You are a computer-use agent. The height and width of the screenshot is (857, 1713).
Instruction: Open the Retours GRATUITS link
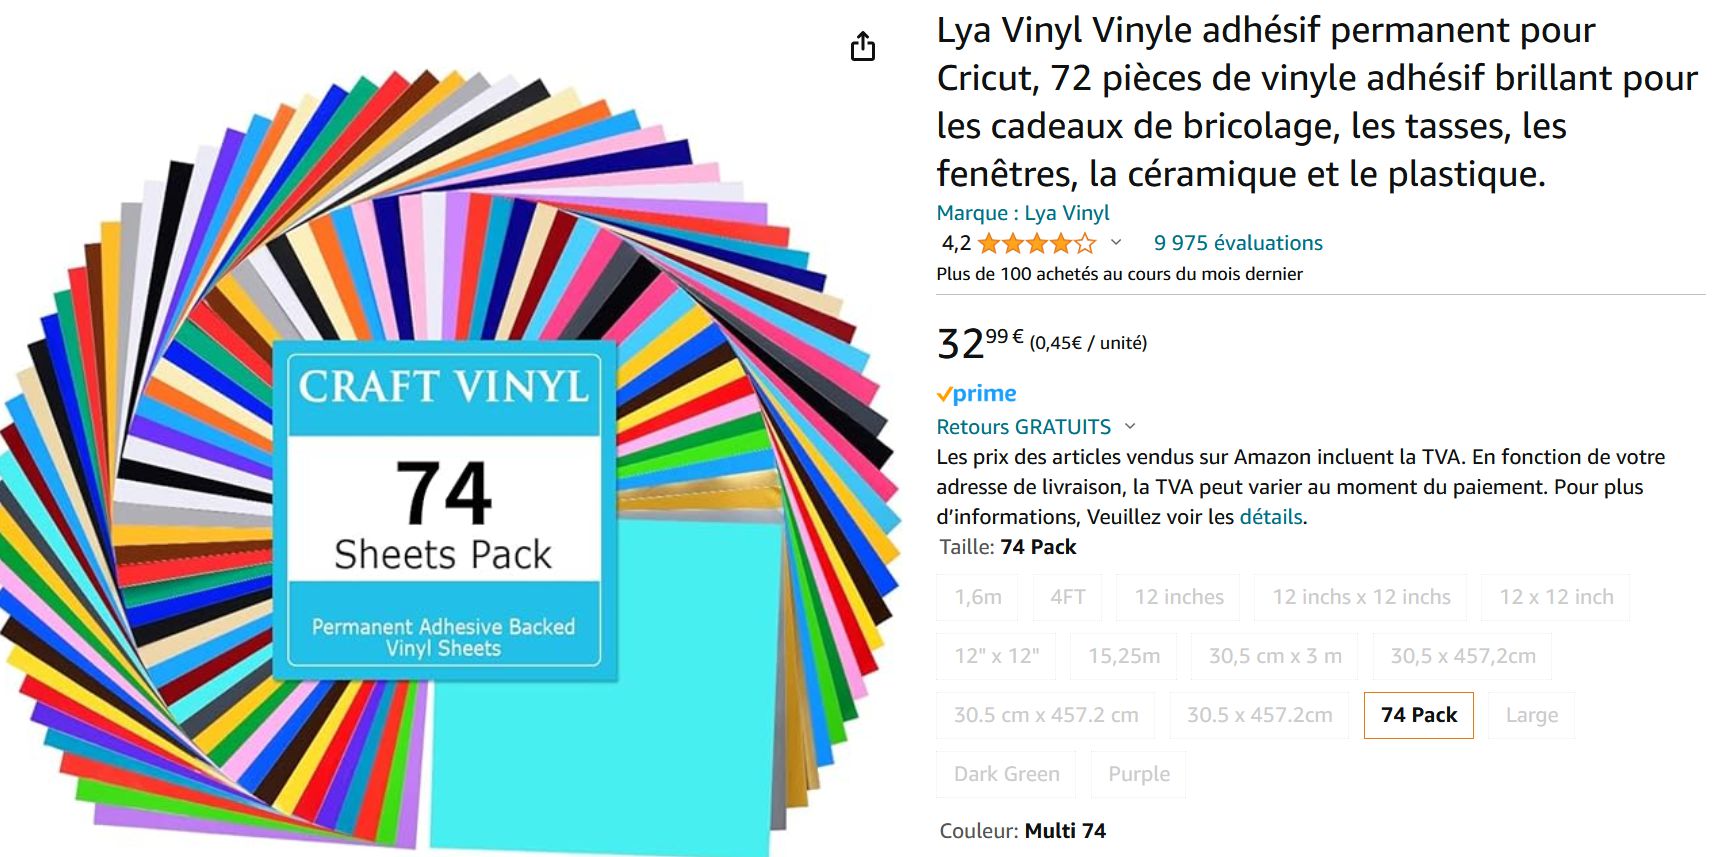tap(1023, 427)
